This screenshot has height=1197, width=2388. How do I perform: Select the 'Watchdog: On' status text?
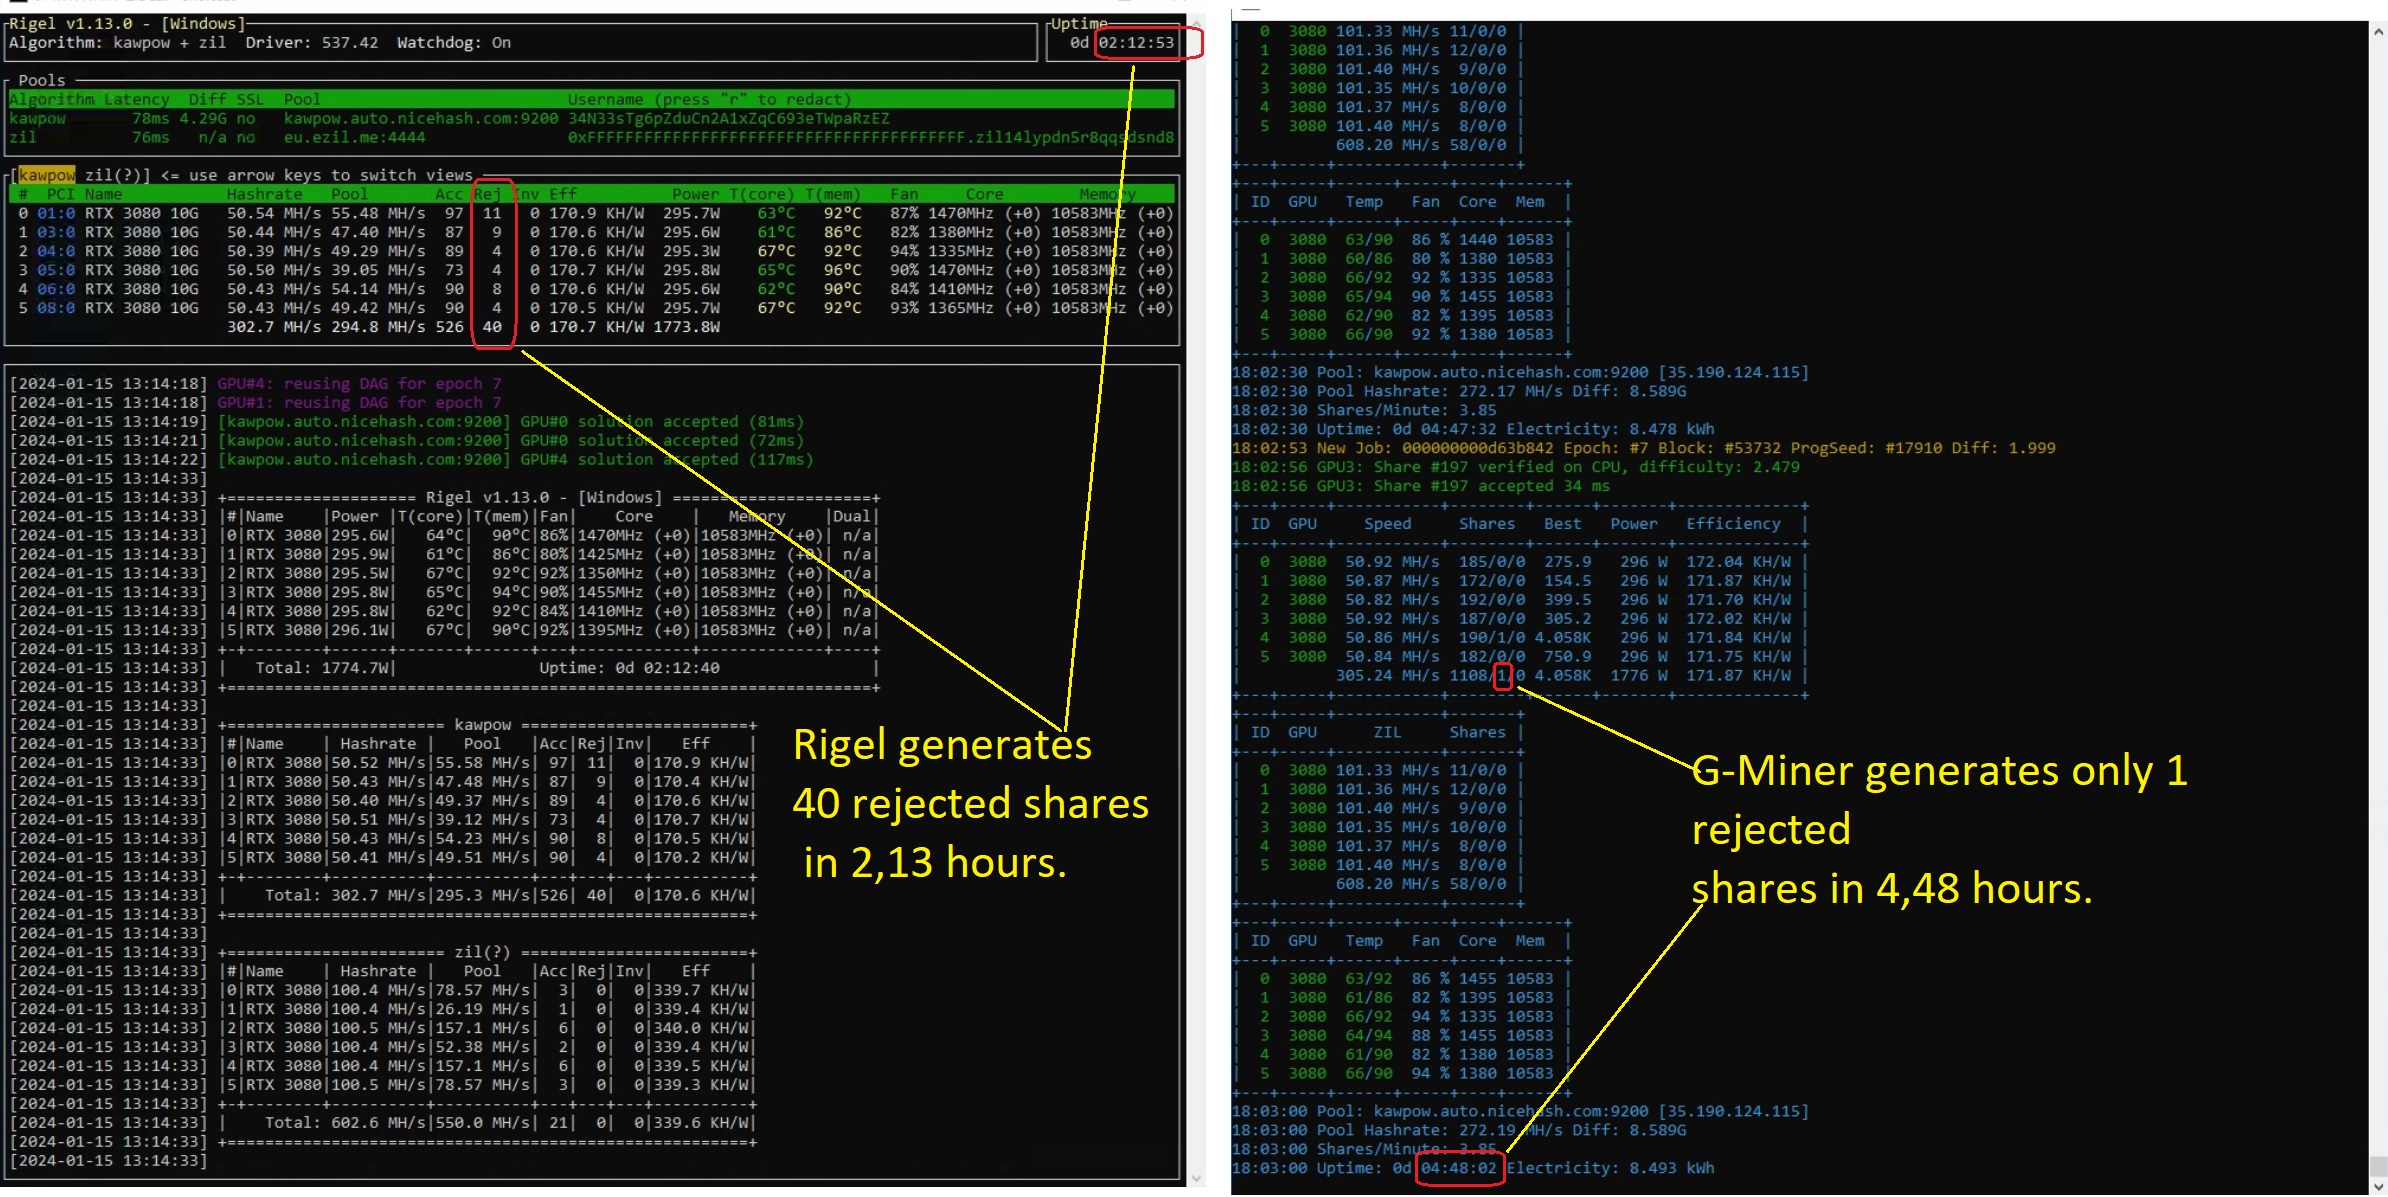pyautogui.click(x=454, y=43)
